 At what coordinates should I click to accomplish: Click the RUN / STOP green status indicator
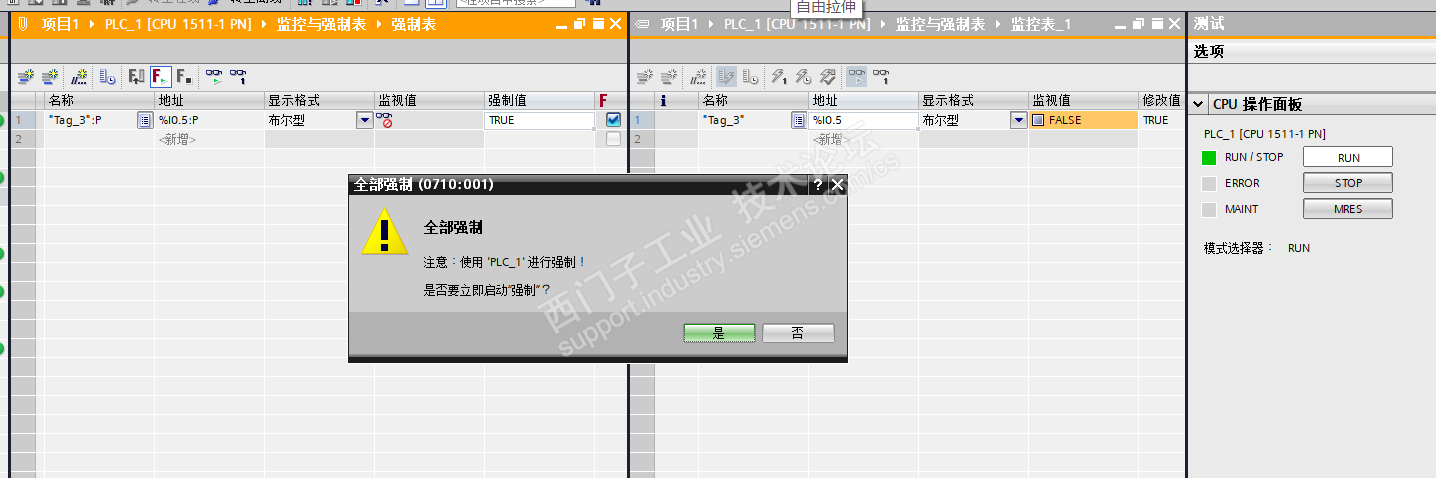(x=1209, y=157)
